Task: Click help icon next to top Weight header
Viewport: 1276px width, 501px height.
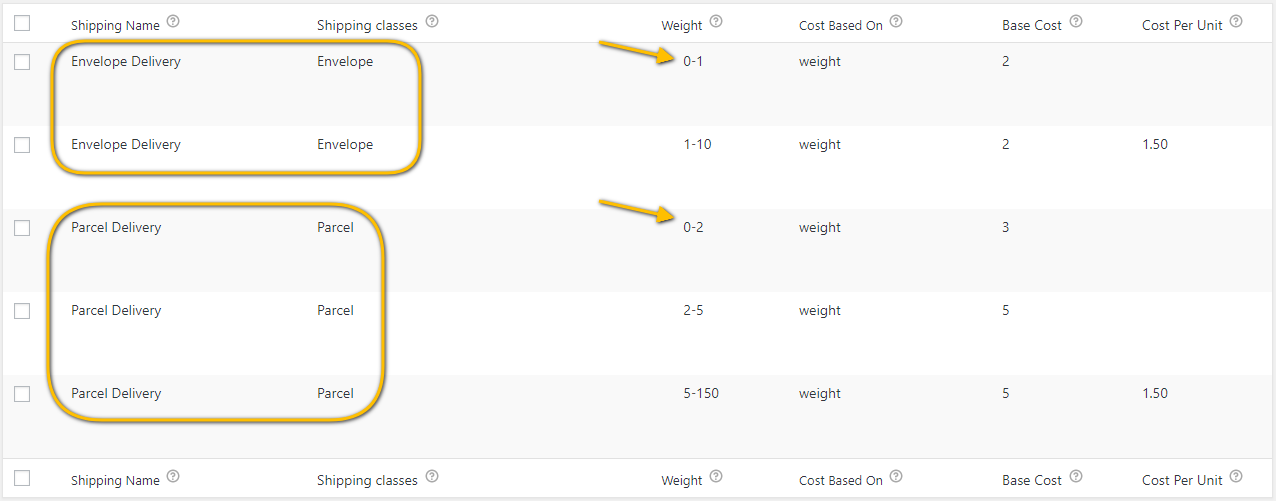Action: [716, 22]
